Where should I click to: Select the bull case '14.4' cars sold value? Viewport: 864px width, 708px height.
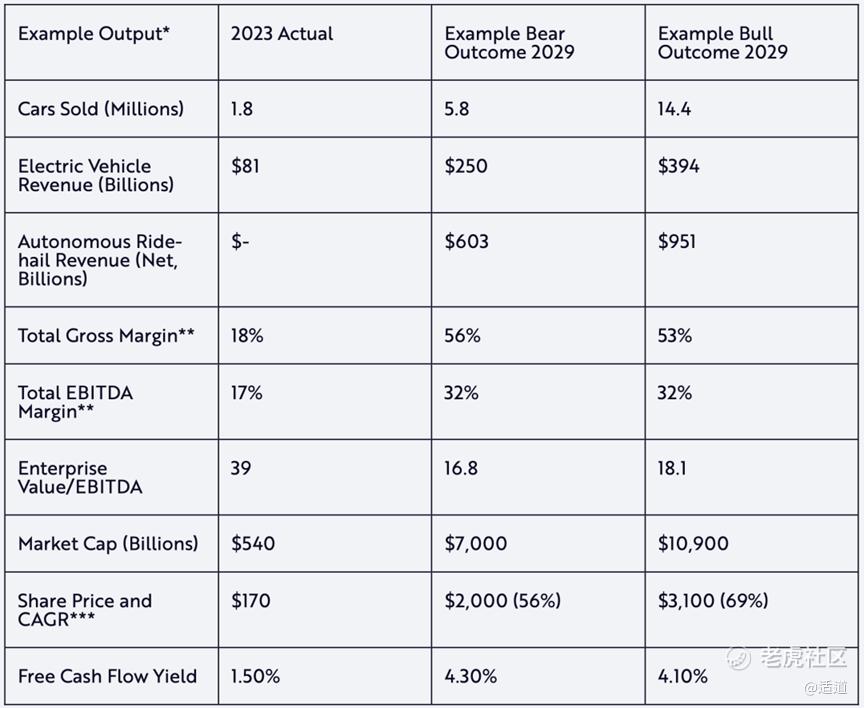(x=674, y=109)
